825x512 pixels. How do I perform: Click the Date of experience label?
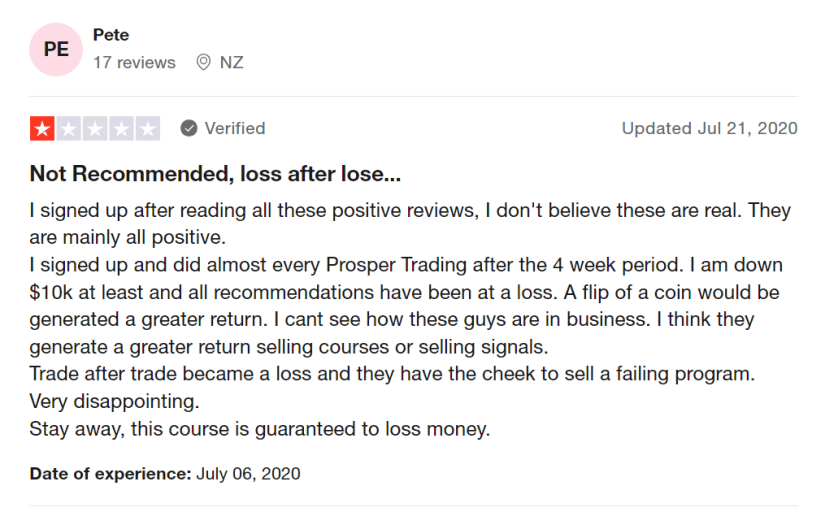click(x=110, y=474)
